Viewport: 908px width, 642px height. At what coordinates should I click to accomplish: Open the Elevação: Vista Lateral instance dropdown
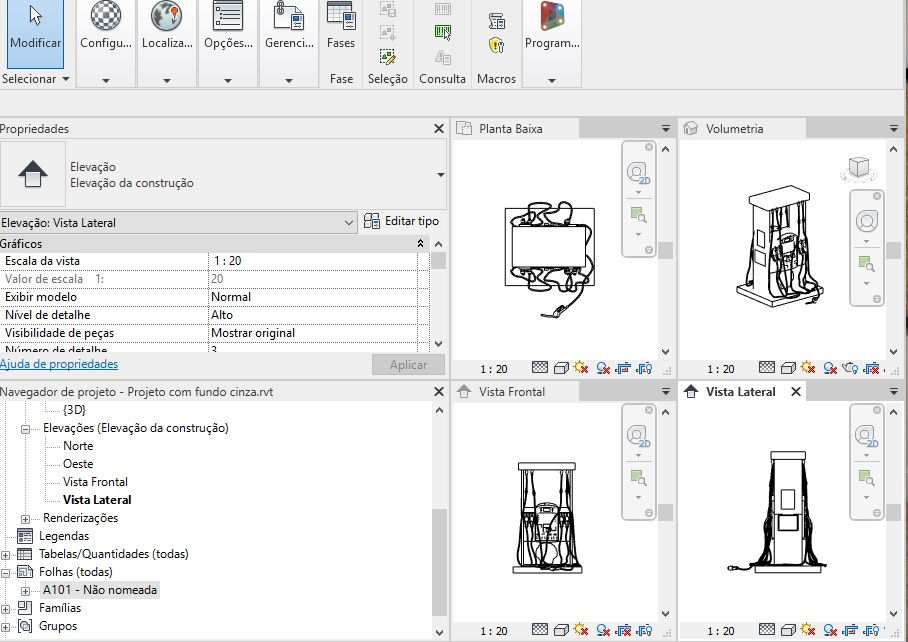point(178,222)
